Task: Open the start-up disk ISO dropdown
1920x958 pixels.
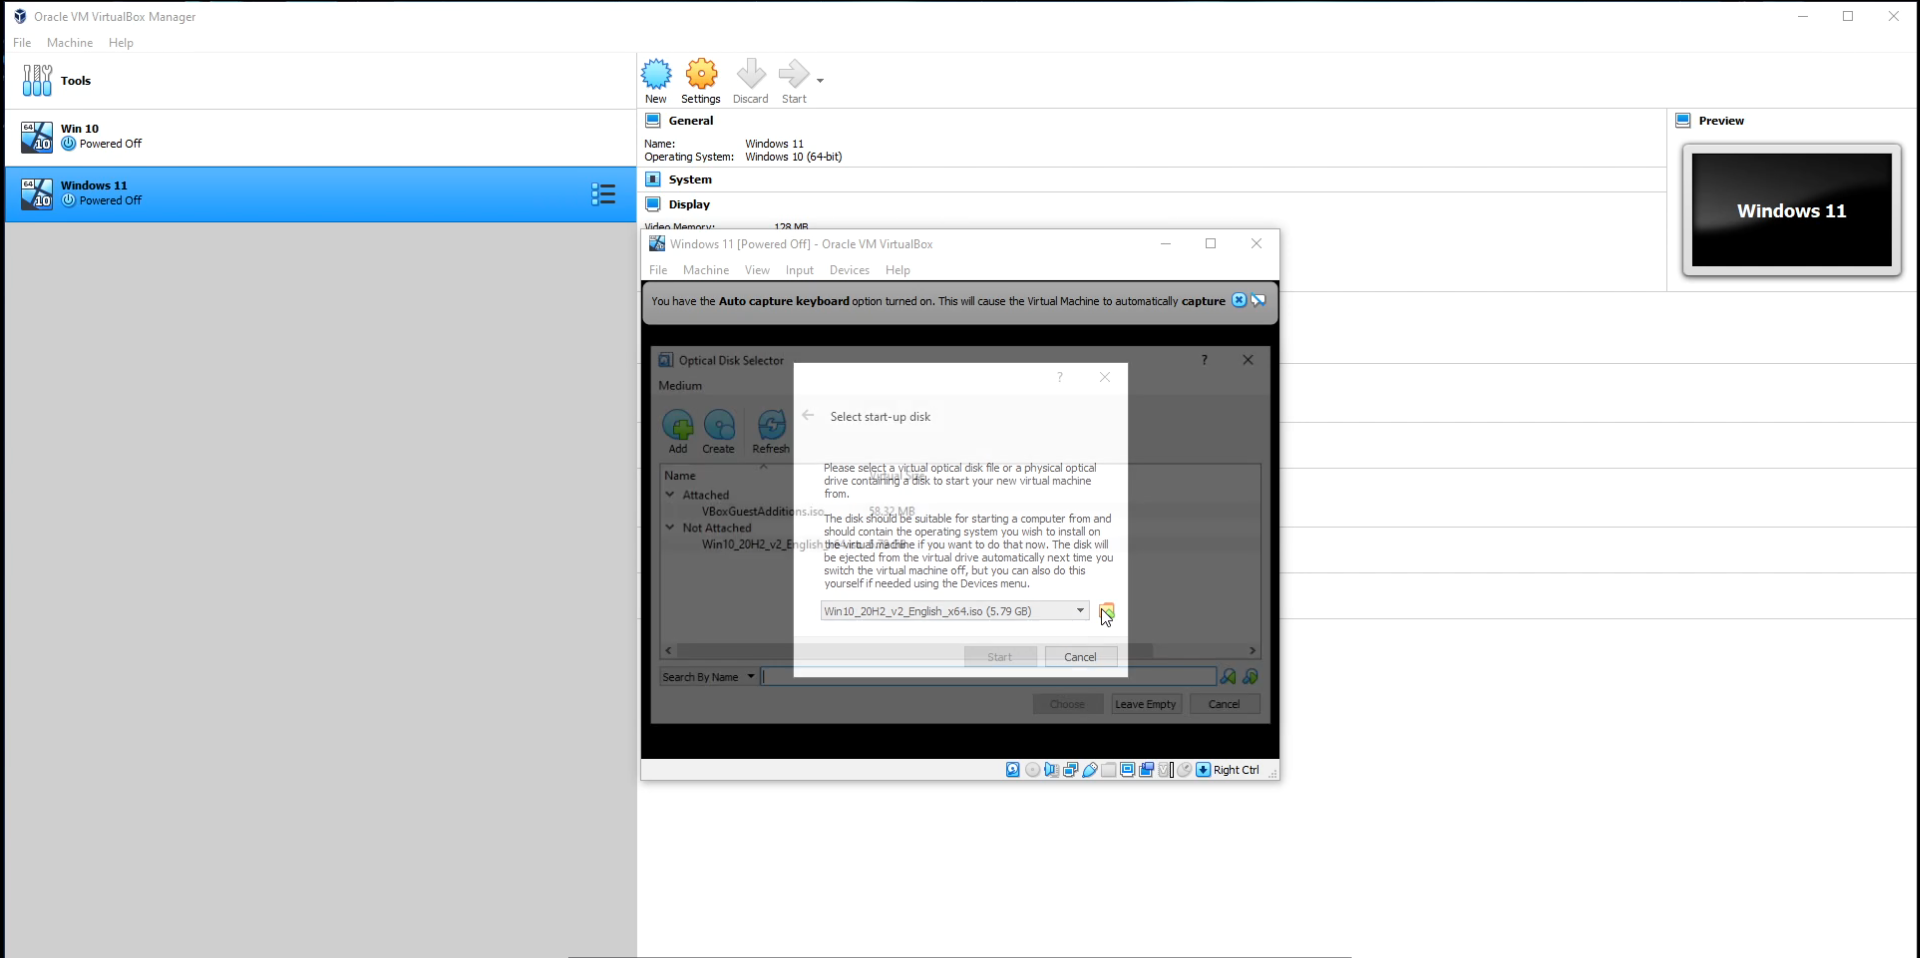Action: (x=955, y=611)
